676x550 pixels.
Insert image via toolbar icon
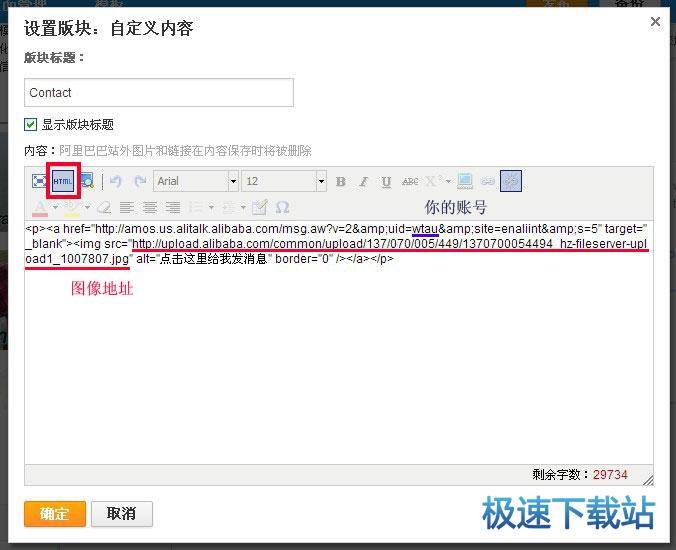[x=465, y=181]
